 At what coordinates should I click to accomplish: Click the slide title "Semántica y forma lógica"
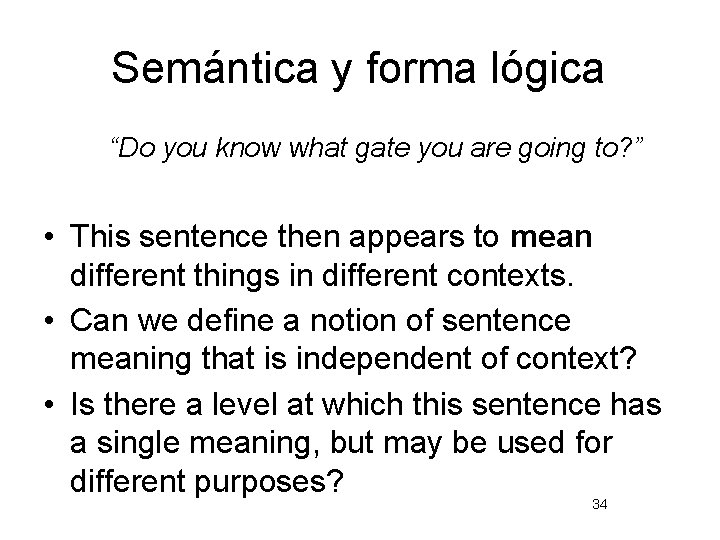(357, 69)
